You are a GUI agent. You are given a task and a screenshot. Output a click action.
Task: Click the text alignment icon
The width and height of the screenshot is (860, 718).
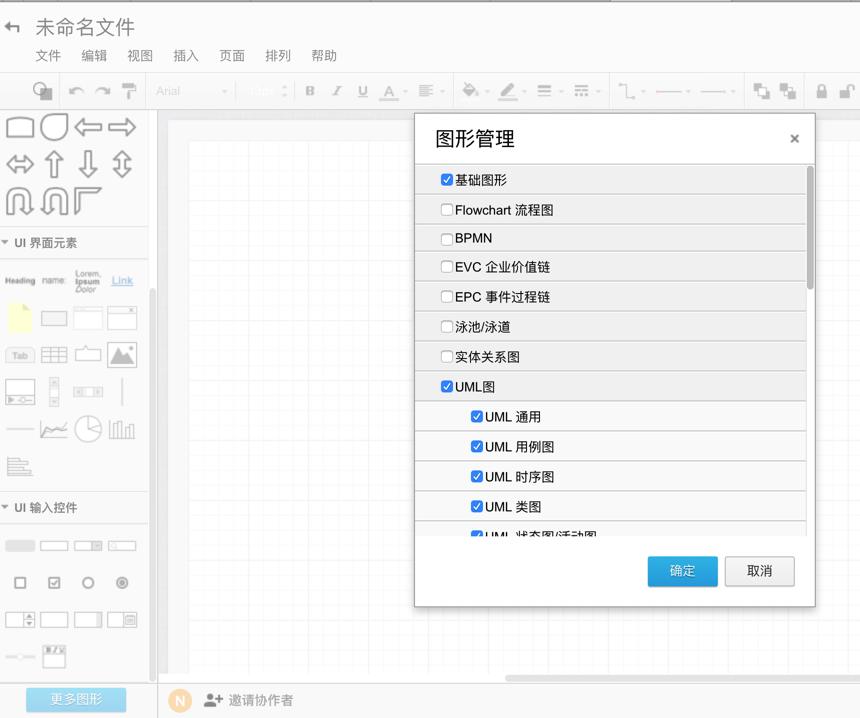[x=426, y=91]
